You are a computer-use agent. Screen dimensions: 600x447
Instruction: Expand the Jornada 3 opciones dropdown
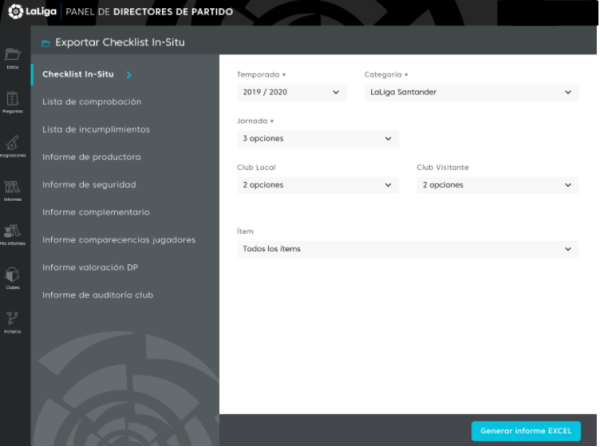[317, 138]
